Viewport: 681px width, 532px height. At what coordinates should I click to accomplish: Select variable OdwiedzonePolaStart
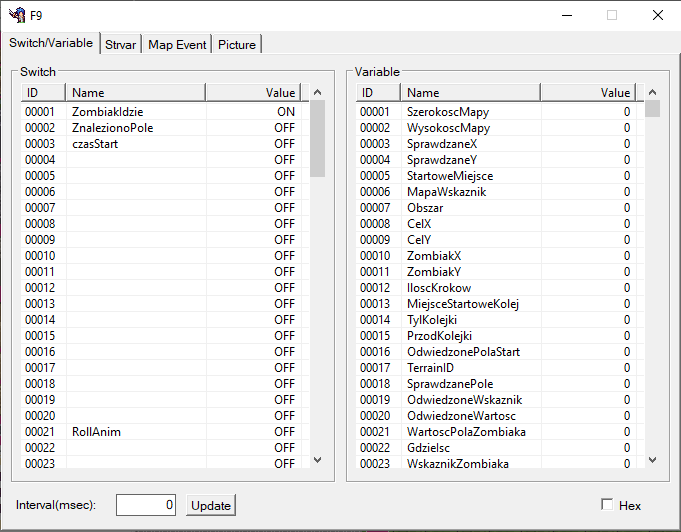point(500,352)
